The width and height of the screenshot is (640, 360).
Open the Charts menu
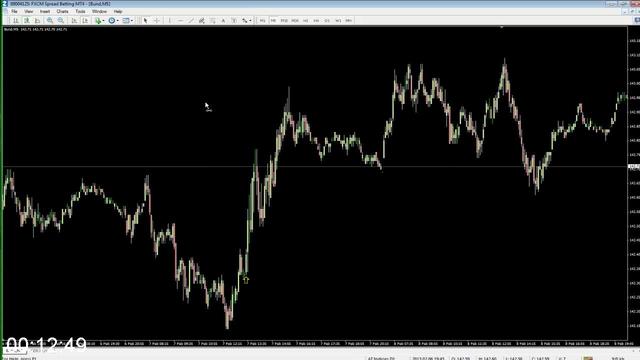62,11
